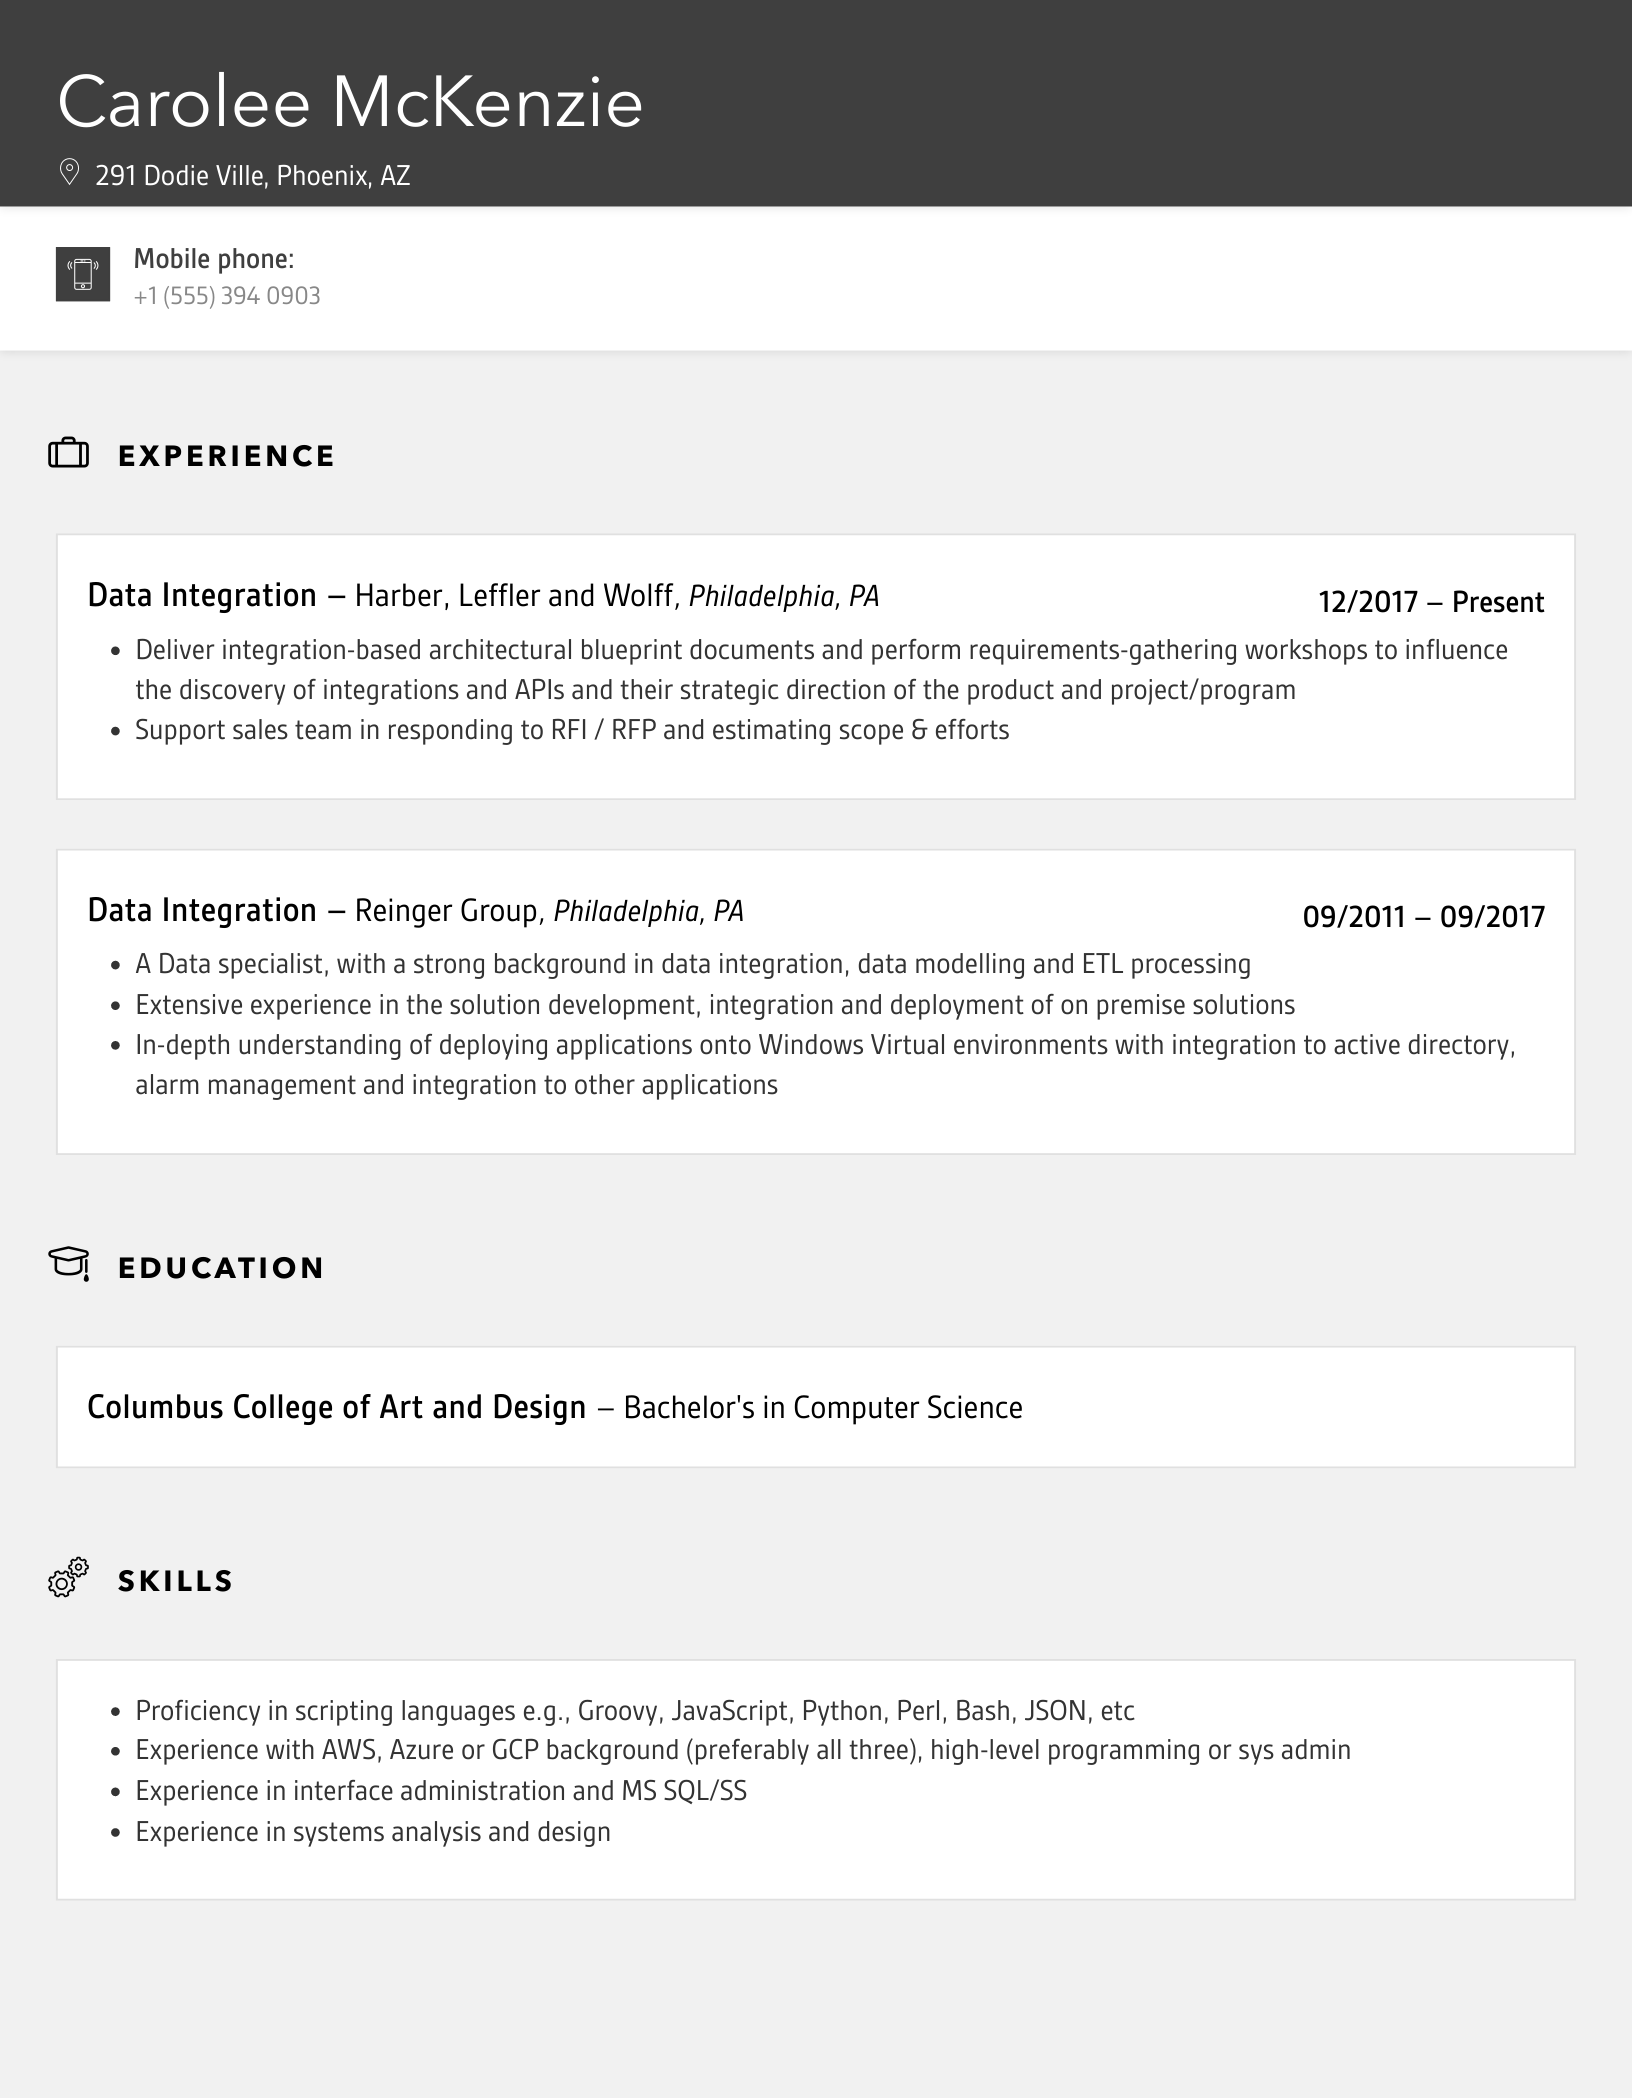Click the SKILLS section heading
This screenshot has height=2098, width=1632.
pyautogui.click(x=176, y=1581)
